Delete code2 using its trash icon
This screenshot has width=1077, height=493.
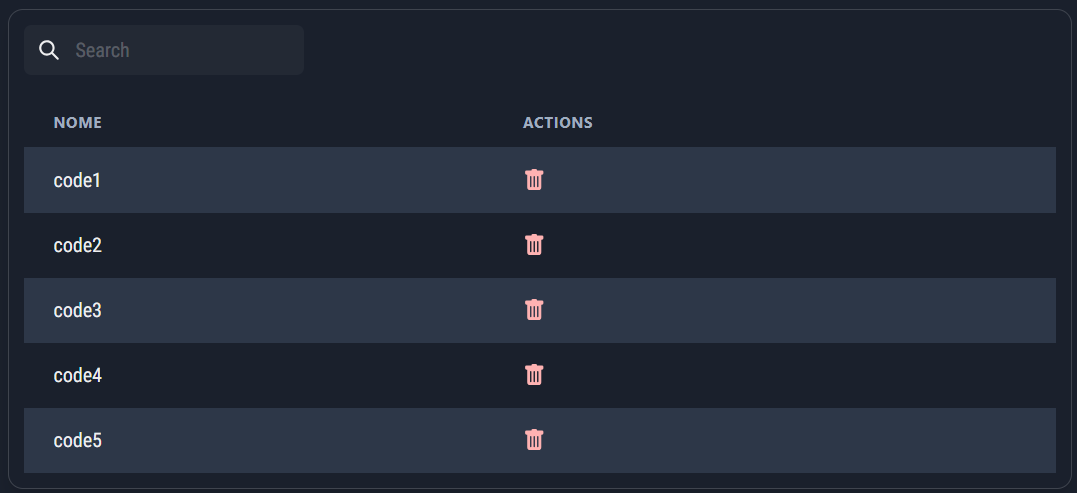pyautogui.click(x=535, y=245)
